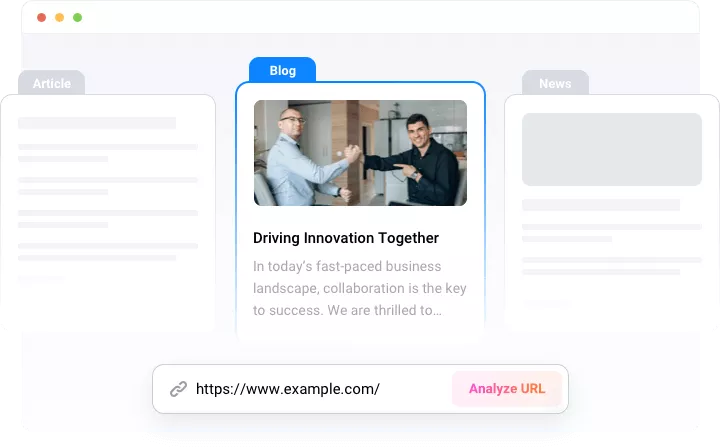Select the gray image placeholder in News card
This screenshot has width=720, height=448.
pos(611,149)
